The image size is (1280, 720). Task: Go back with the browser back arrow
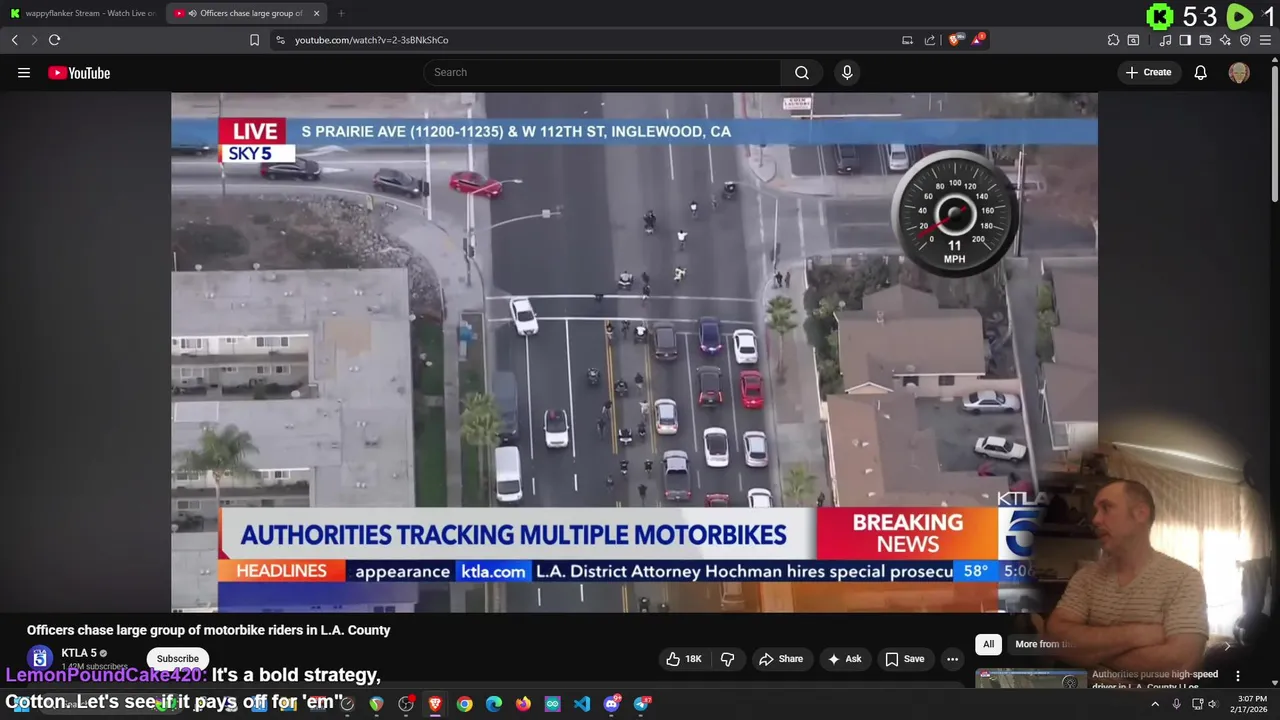click(14, 40)
